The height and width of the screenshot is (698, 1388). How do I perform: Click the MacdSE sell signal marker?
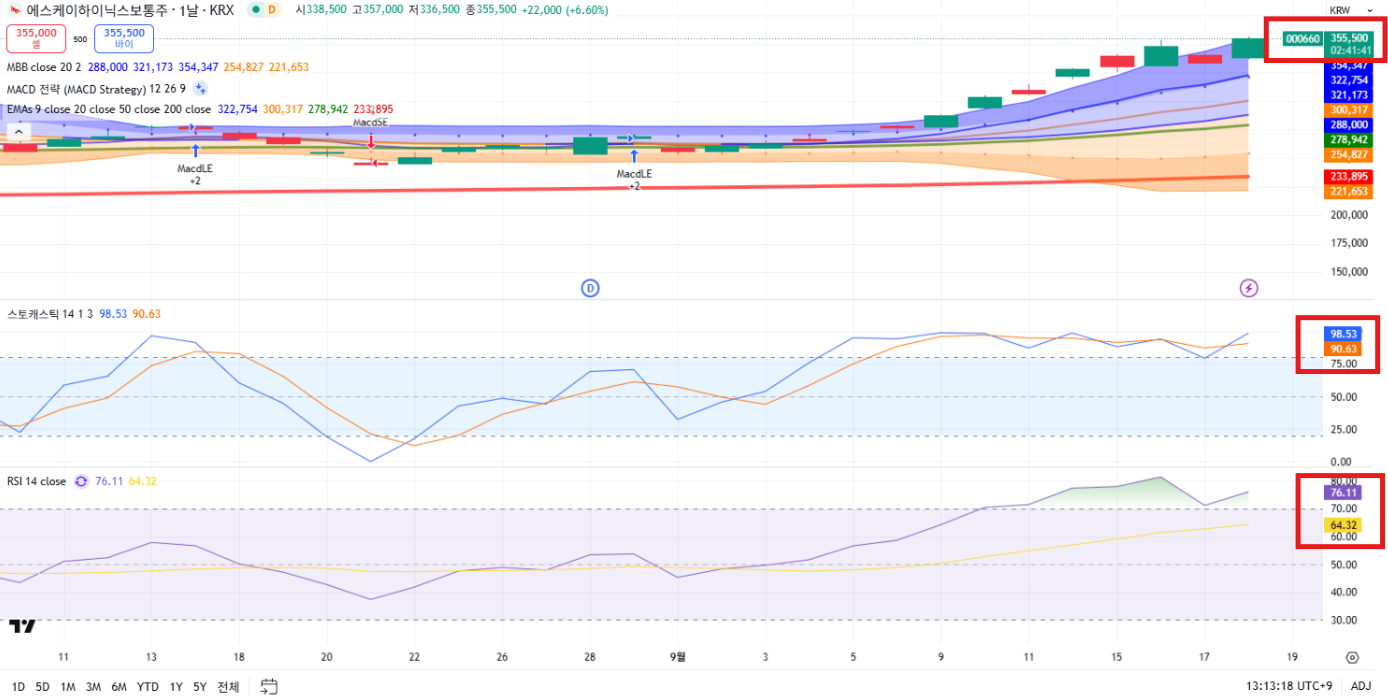(370, 123)
